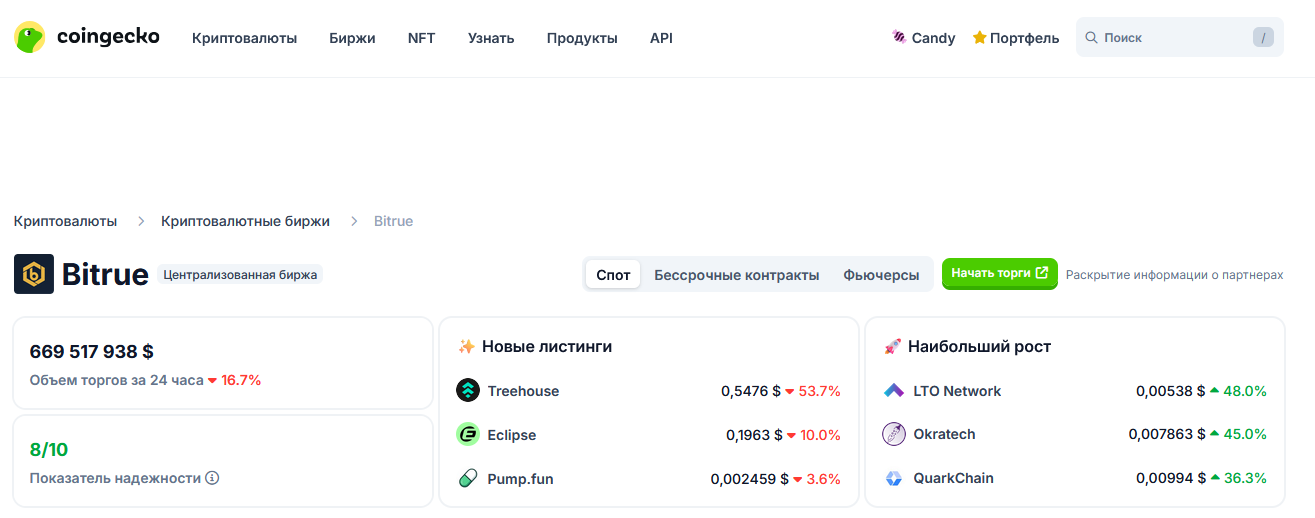
Task: Open the NFT header menu
Action: 421,38
